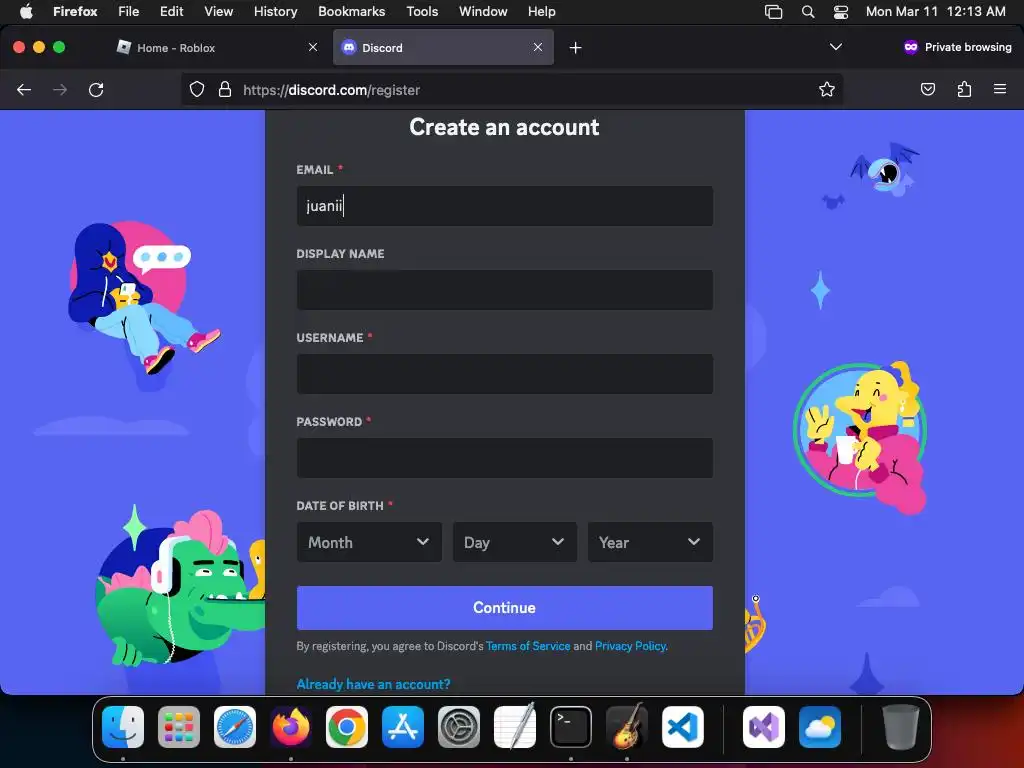Open Visual Studio from the dock
Image resolution: width=1024 pixels, height=768 pixels.
[763, 727]
